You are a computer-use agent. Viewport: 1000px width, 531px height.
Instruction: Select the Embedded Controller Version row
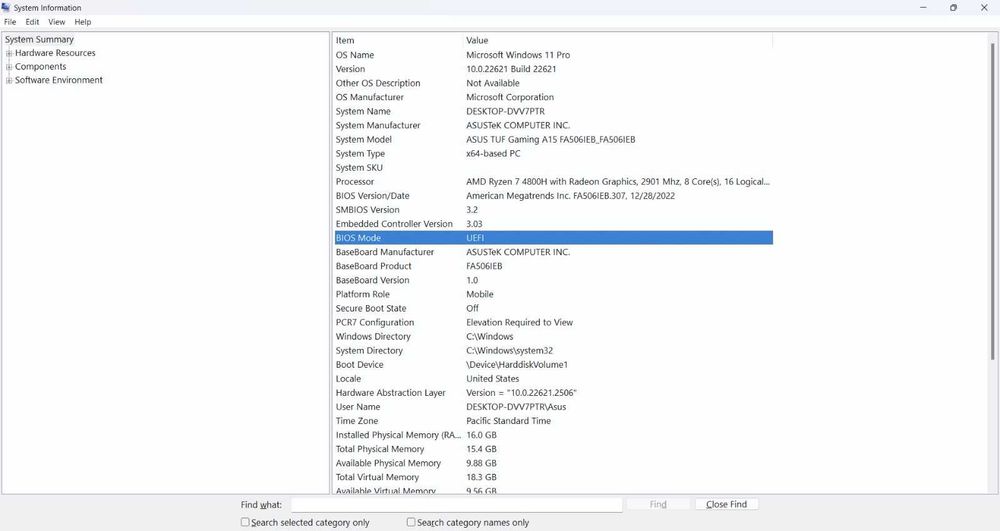pyautogui.click(x=553, y=224)
